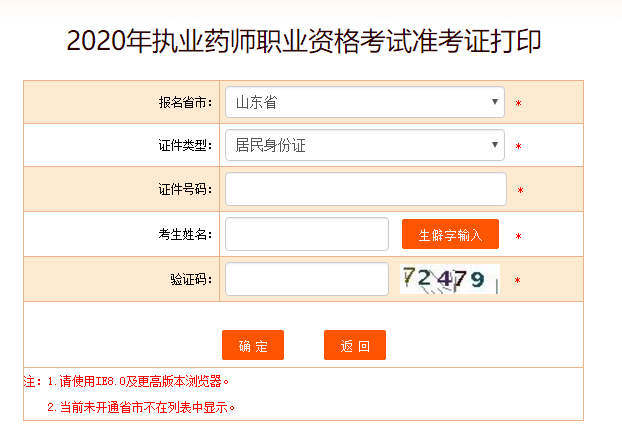Submit the form with 确定 button

[253, 345]
